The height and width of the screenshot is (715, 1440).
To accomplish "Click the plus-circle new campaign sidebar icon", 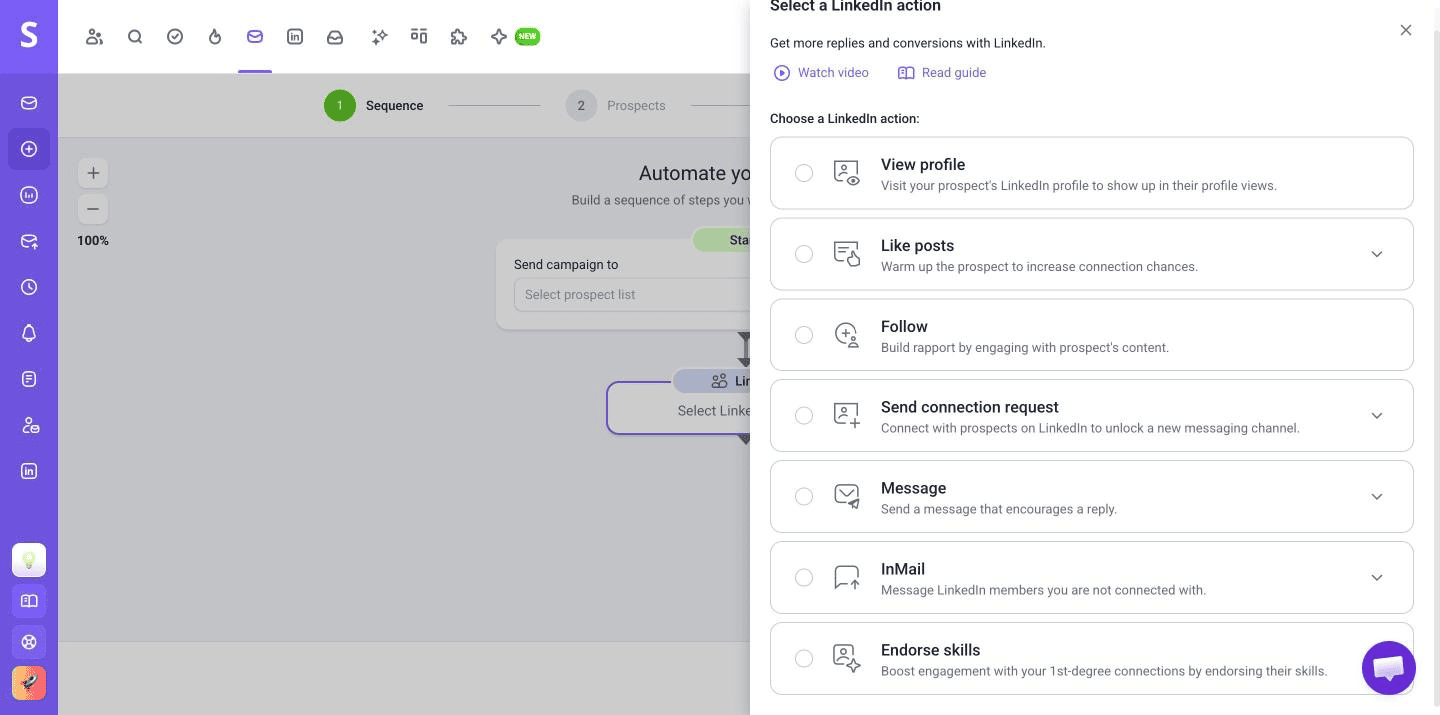I will (29, 149).
